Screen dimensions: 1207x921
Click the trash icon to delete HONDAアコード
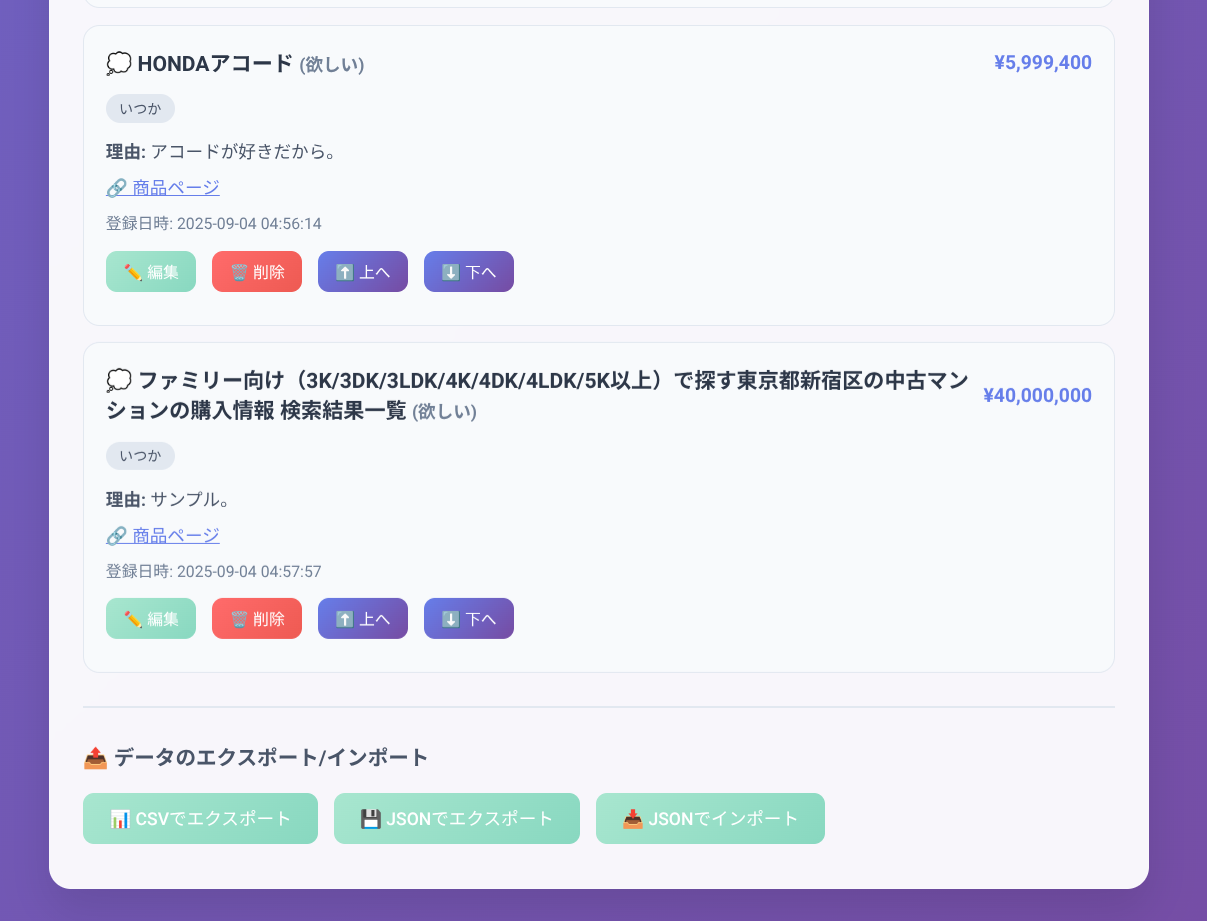point(239,271)
